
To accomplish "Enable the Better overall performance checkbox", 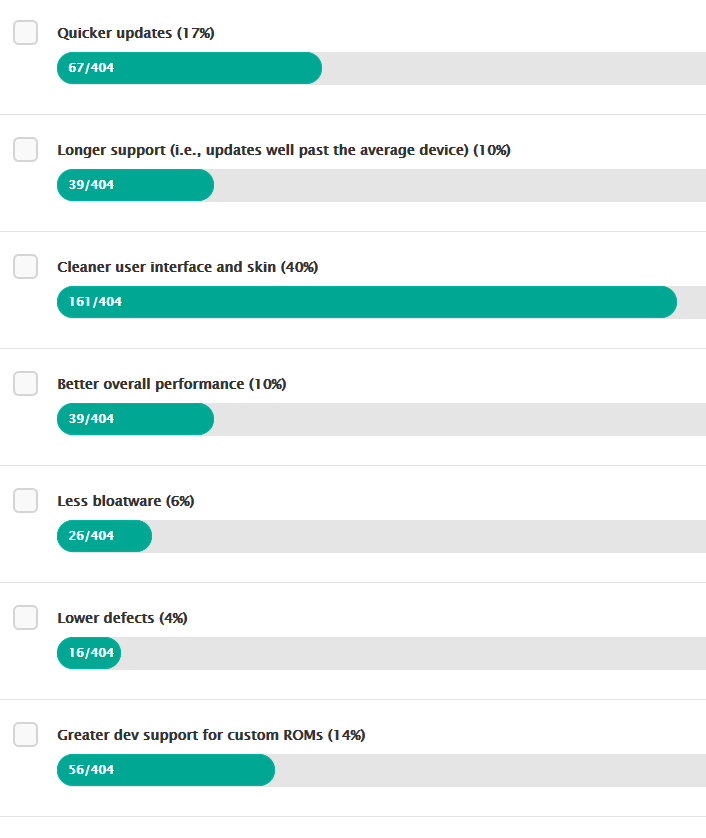I will pos(25,383).
